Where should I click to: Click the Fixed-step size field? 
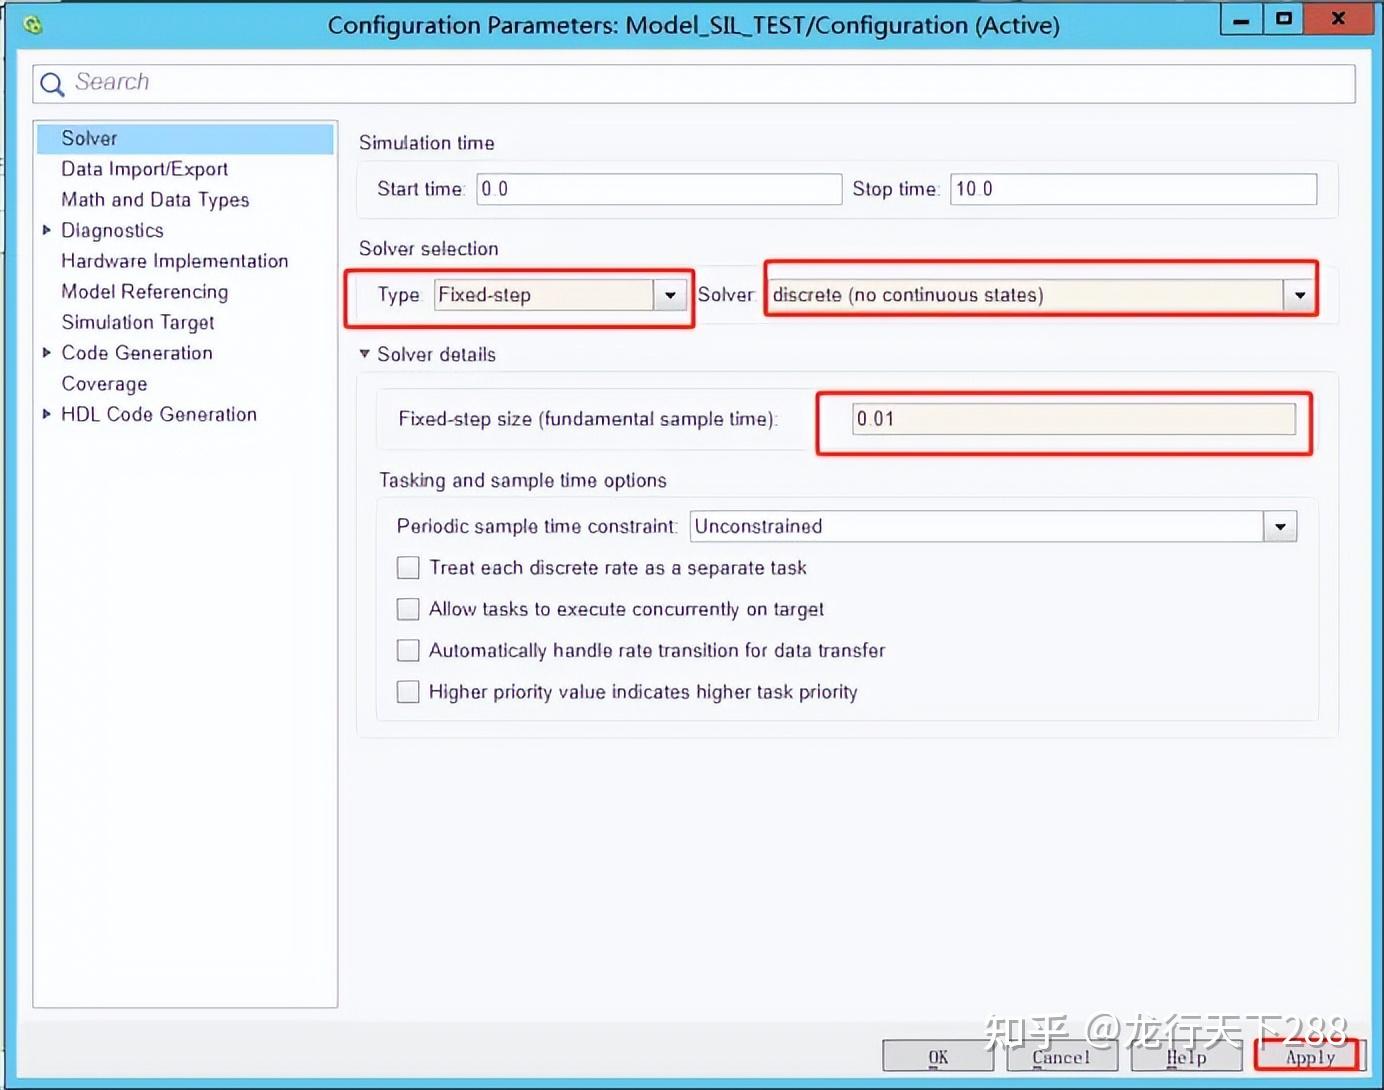[x=1073, y=419]
